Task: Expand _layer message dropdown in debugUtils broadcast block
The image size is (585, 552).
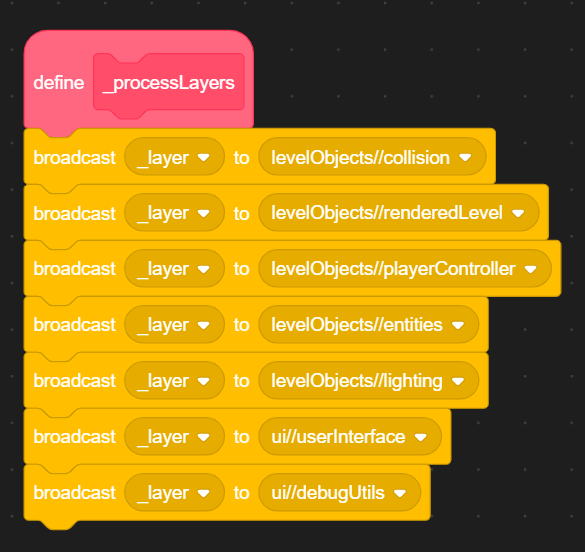Action: tap(174, 493)
